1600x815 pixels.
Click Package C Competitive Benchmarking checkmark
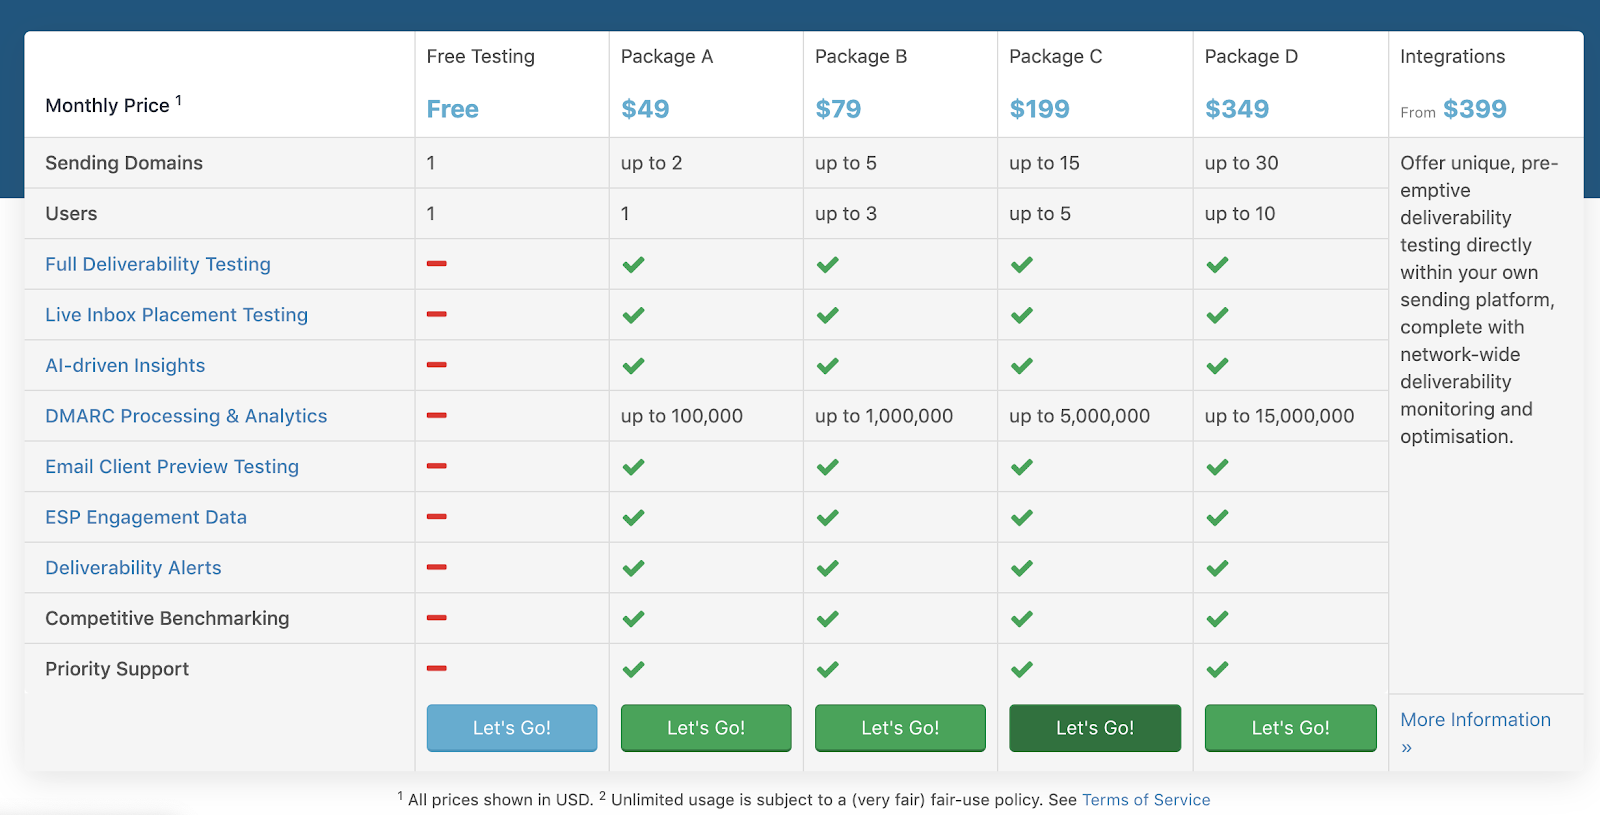[1021, 619]
